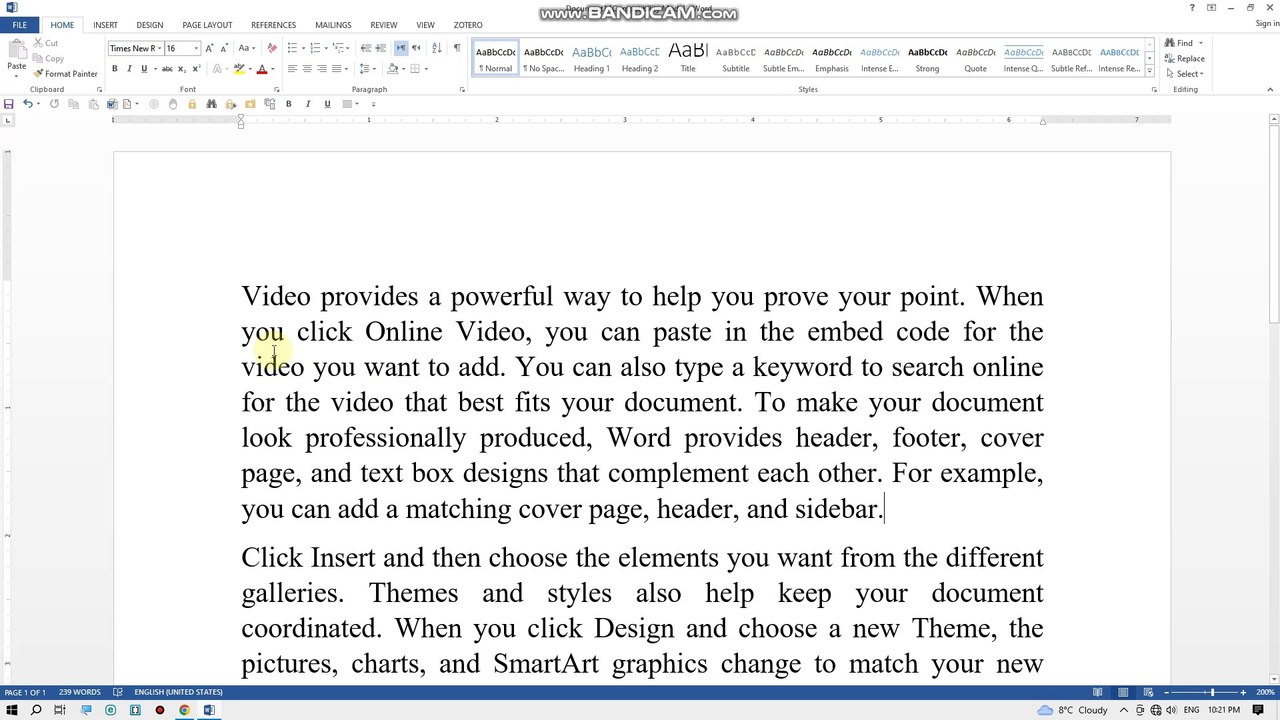
Task: Save document from Quick Access Toolbar
Action: (9, 104)
